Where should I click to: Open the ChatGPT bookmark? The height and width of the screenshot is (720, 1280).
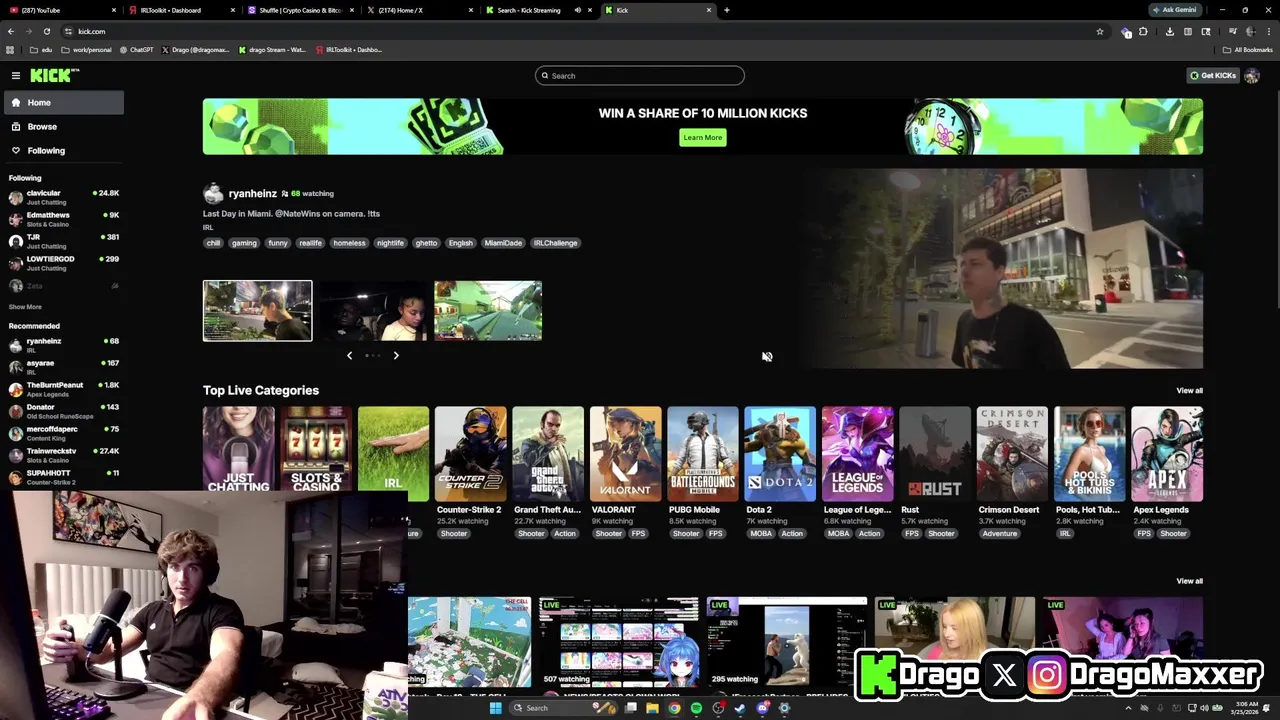[x=137, y=50]
